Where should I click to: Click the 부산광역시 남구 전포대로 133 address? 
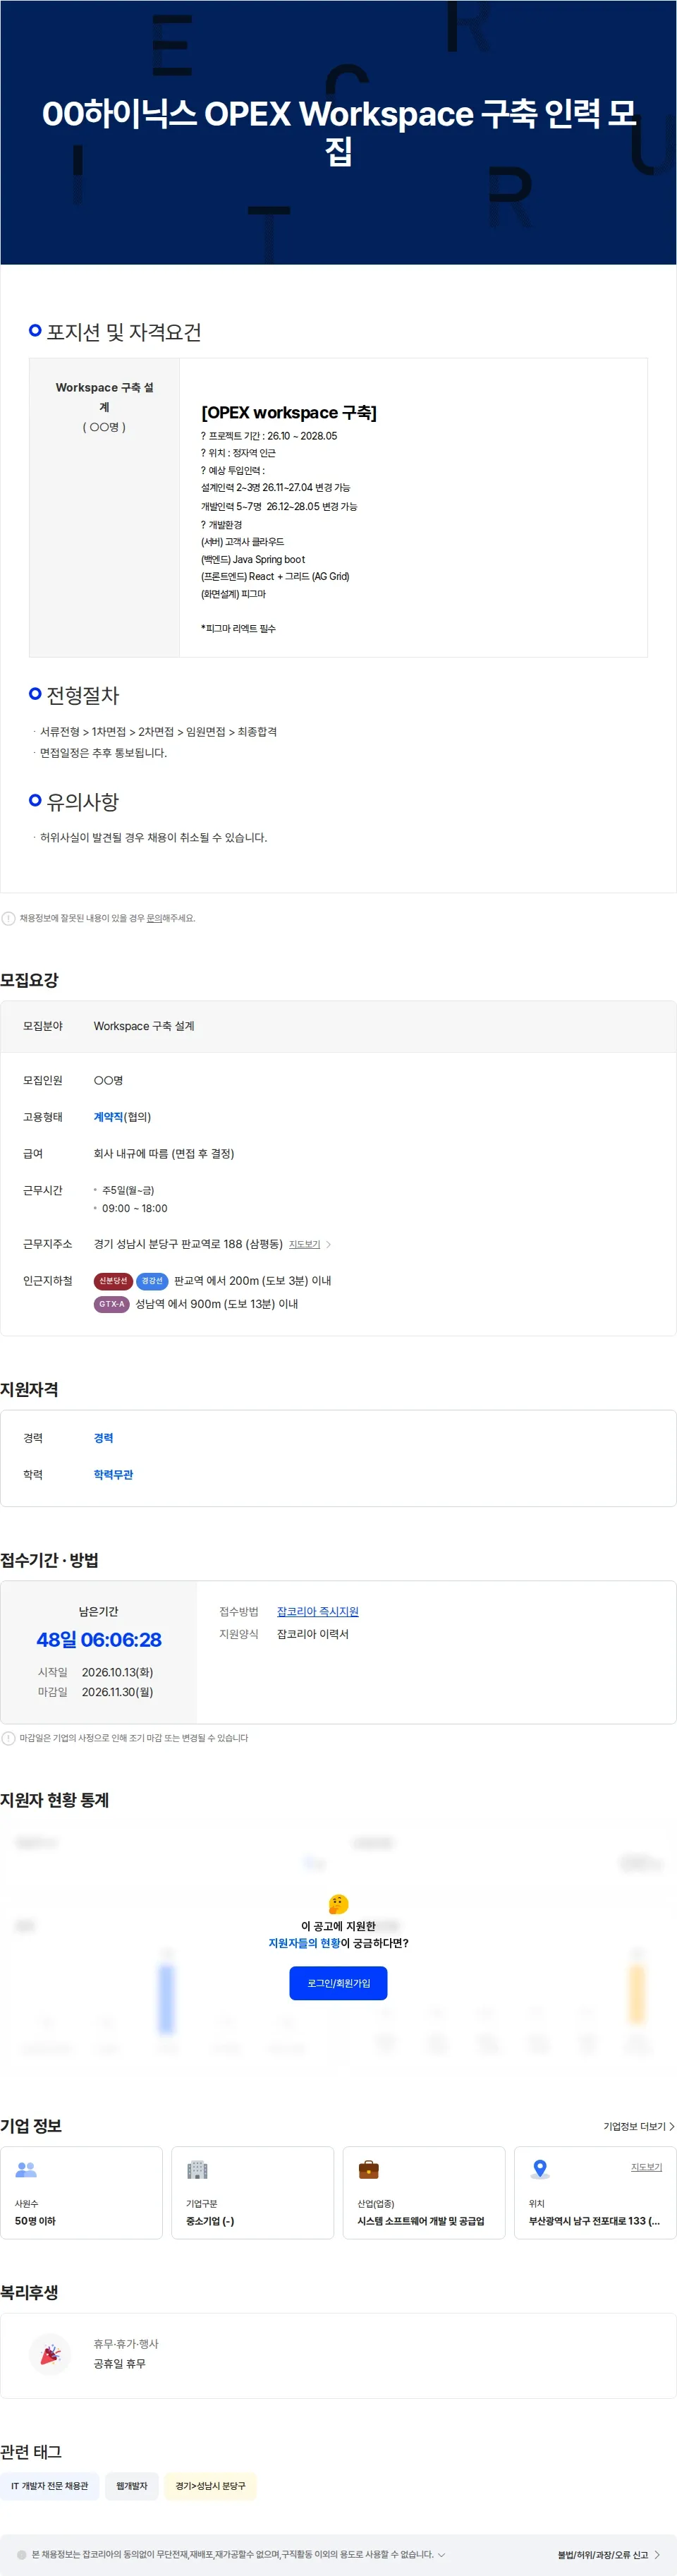pyautogui.click(x=594, y=2221)
